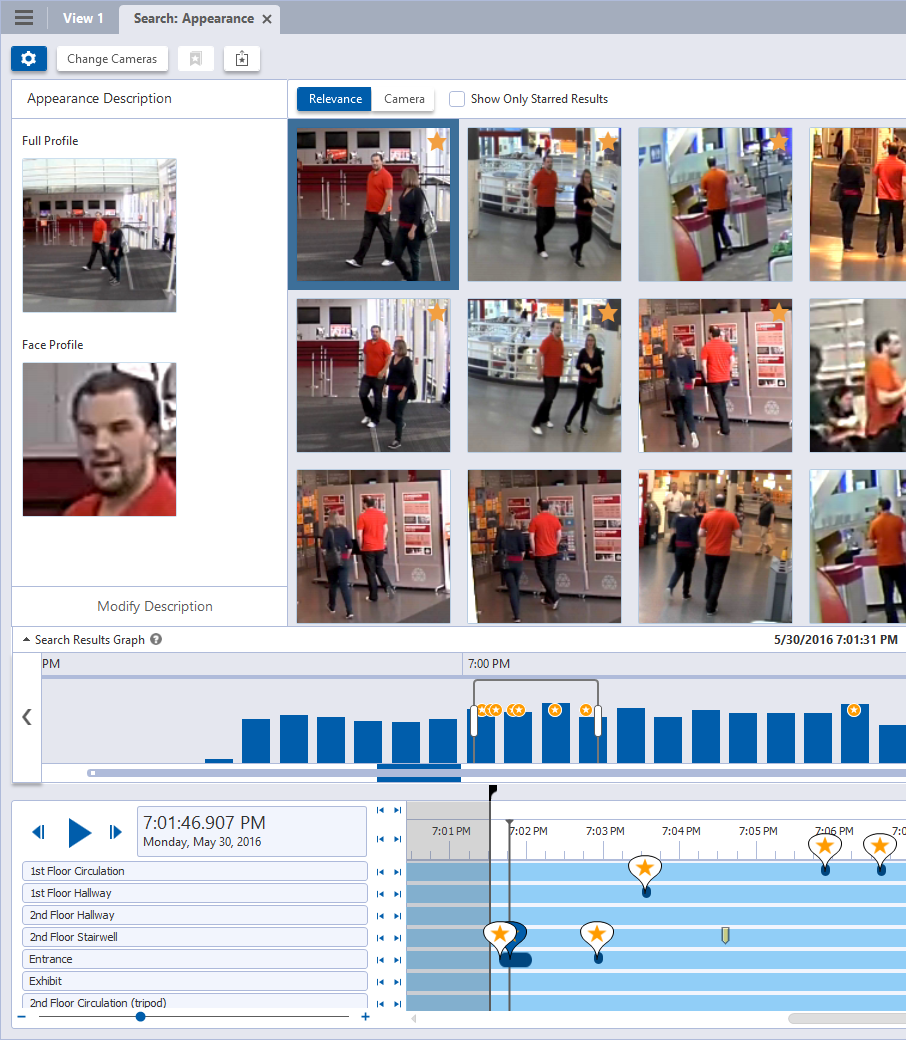Toggle star on third result in top row
Viewport: 906px width, 1040px height.
(x=779, y=141)
